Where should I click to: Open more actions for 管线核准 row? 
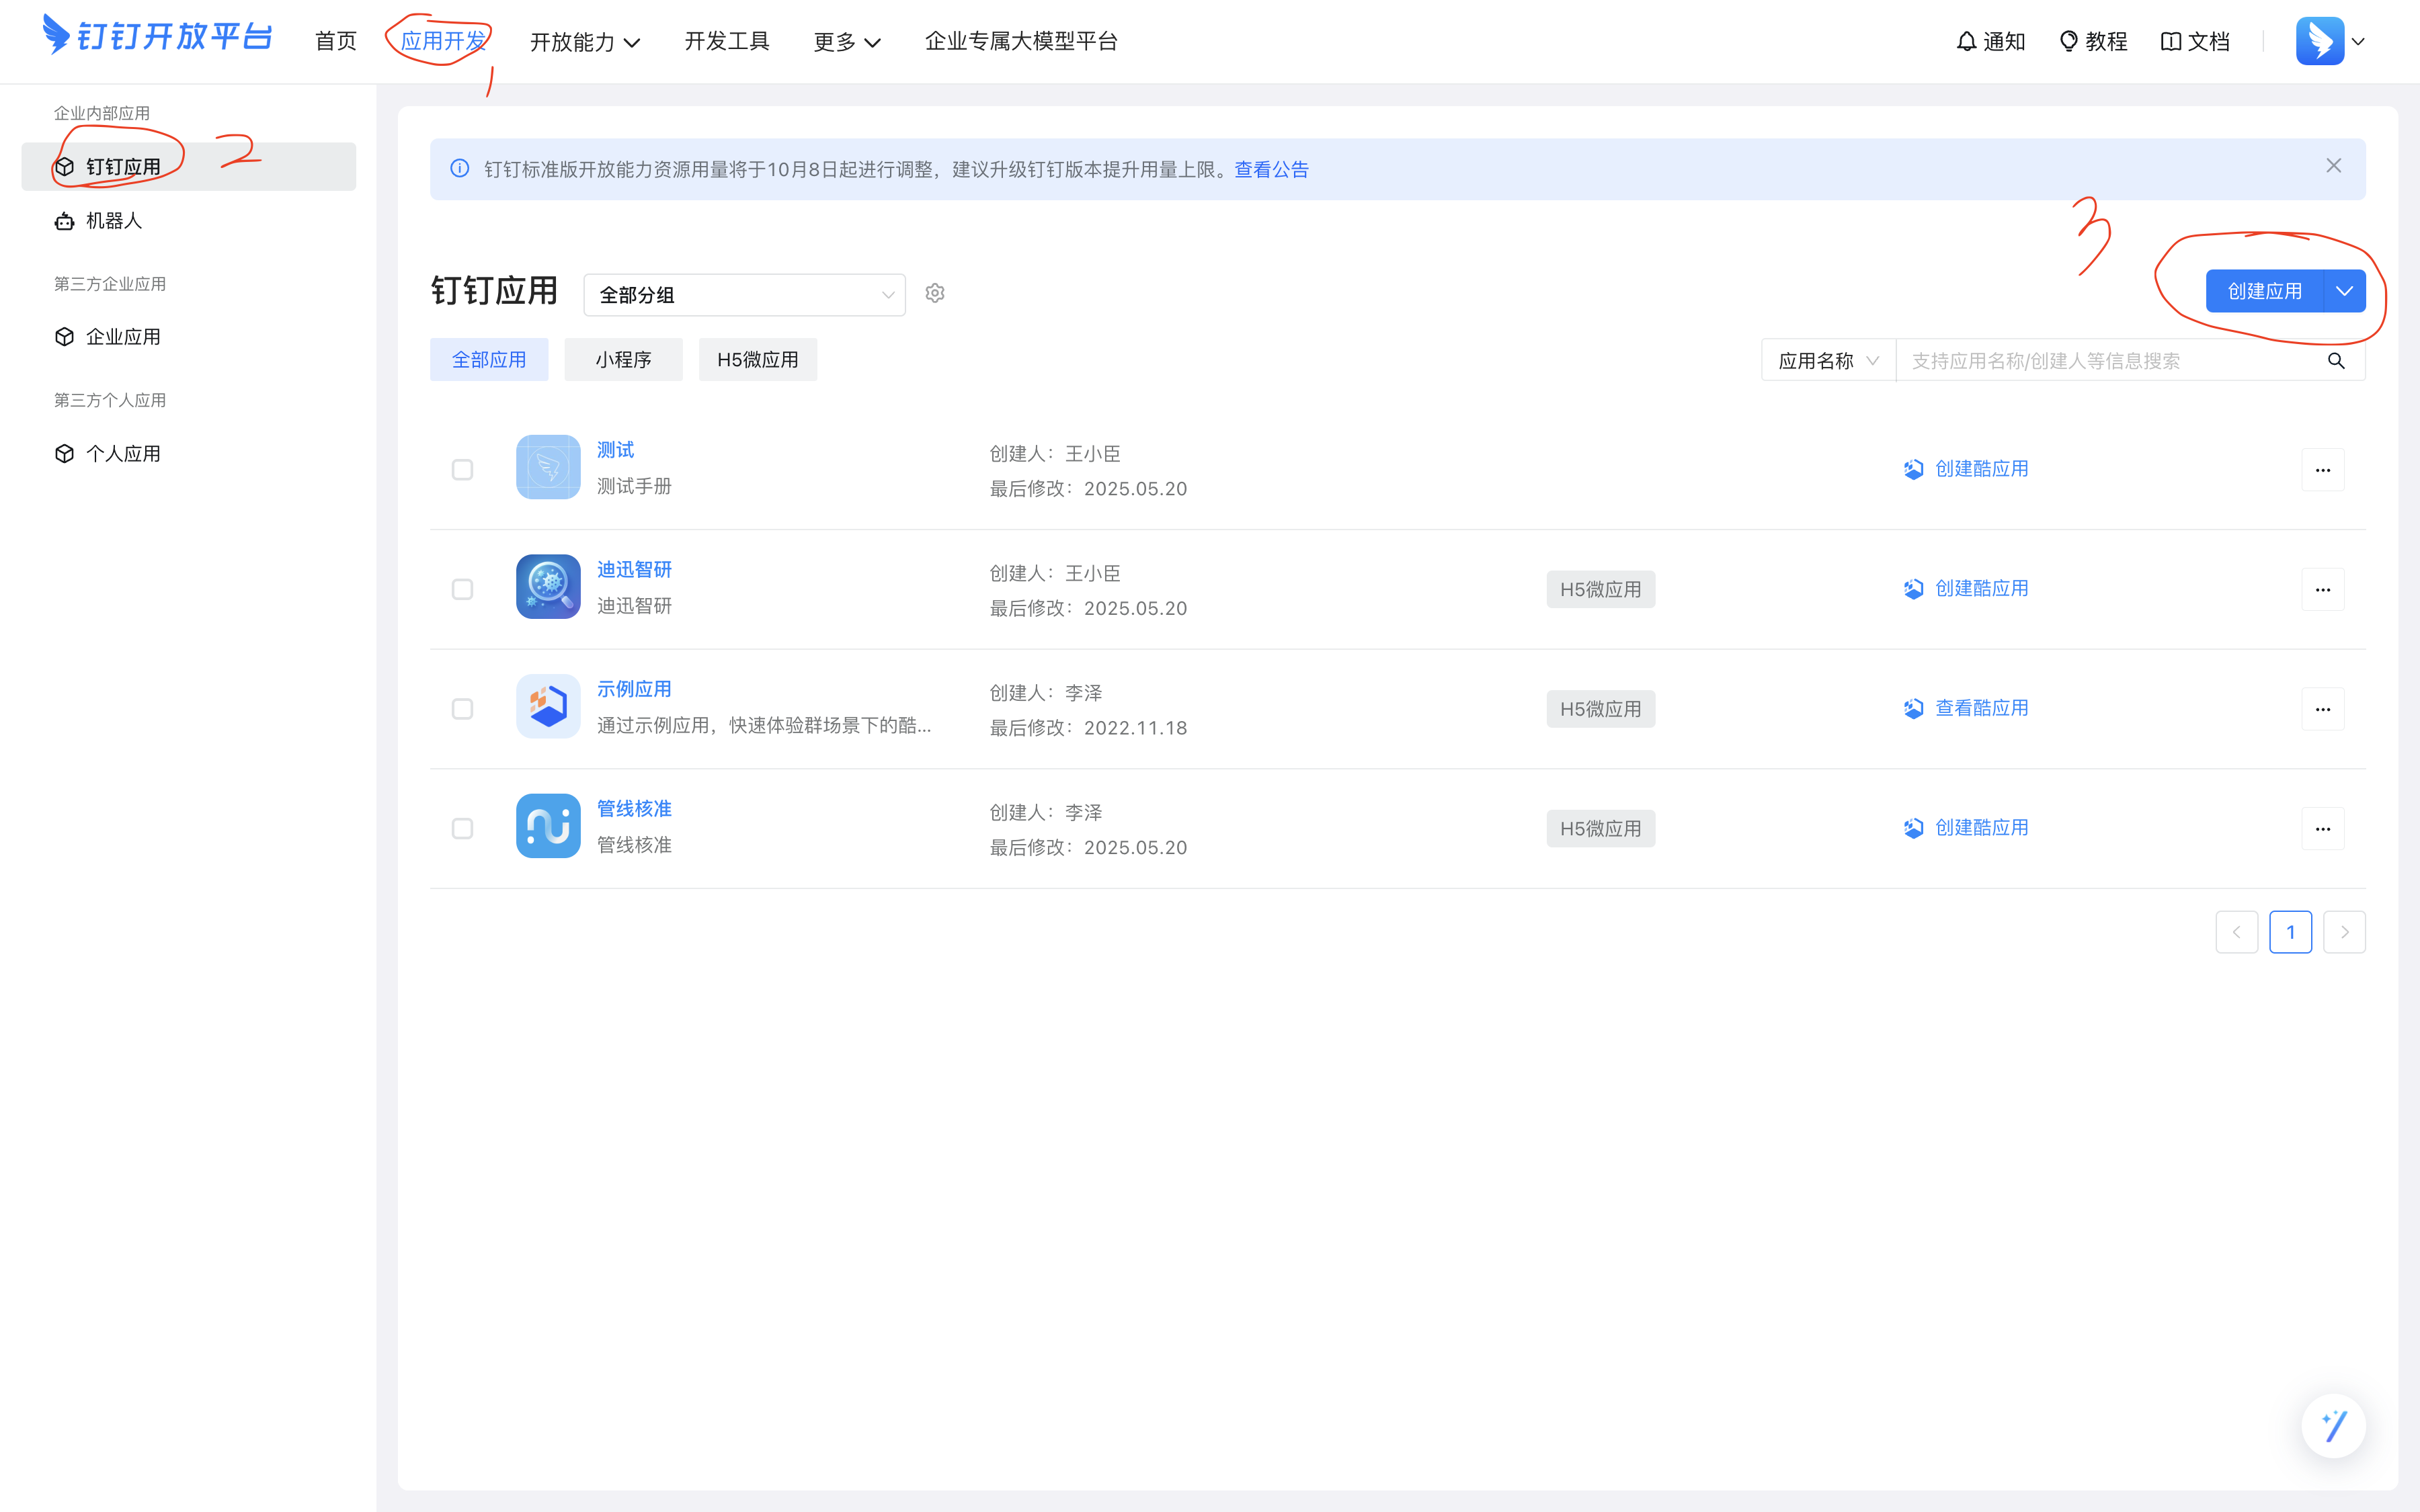click(x=2323, y=829)
